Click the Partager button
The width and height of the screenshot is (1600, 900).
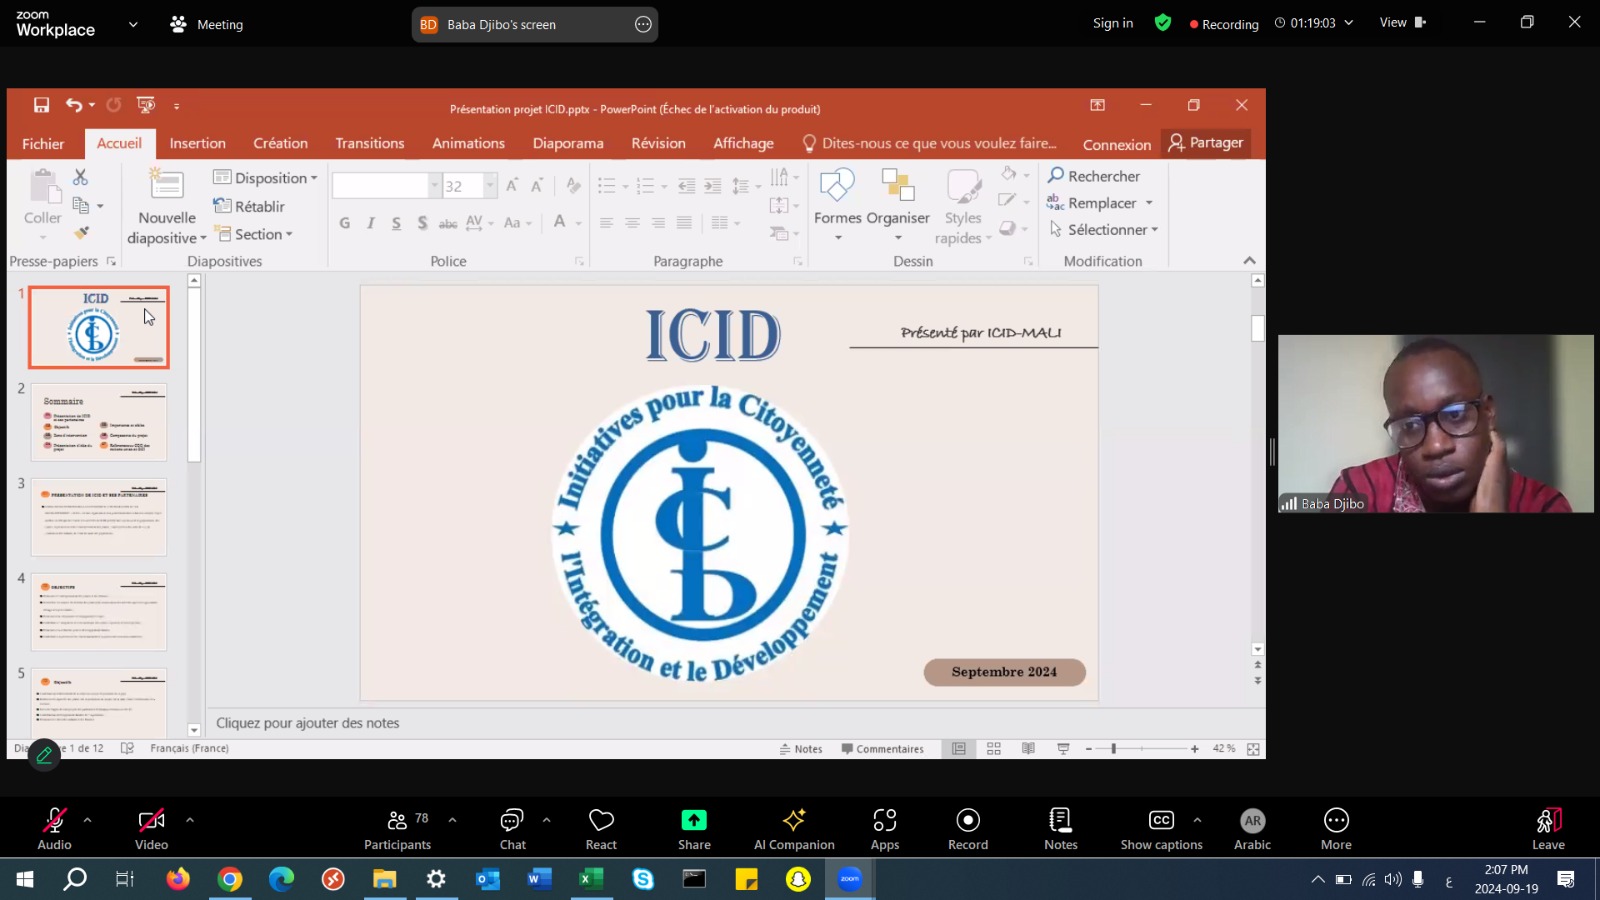1206,143
